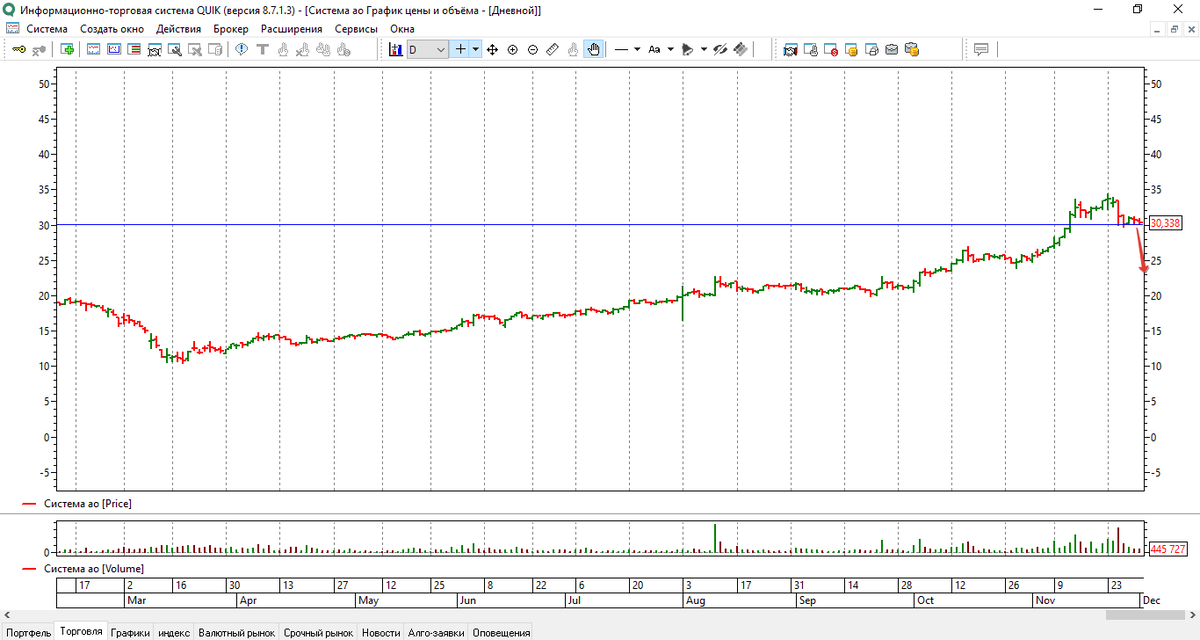Screen dimensions: 1200x640
Task: Restore the inner chart window
Action: [1173, 29]
